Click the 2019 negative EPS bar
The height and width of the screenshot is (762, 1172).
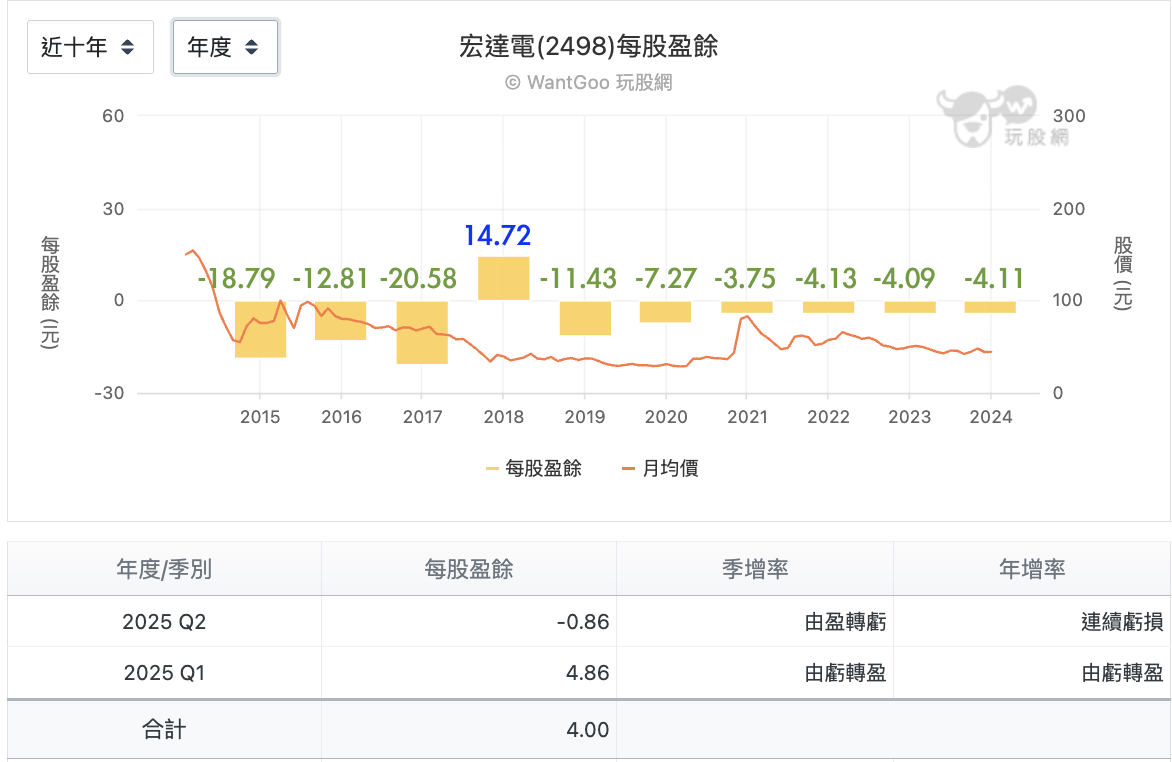[585, 318]
